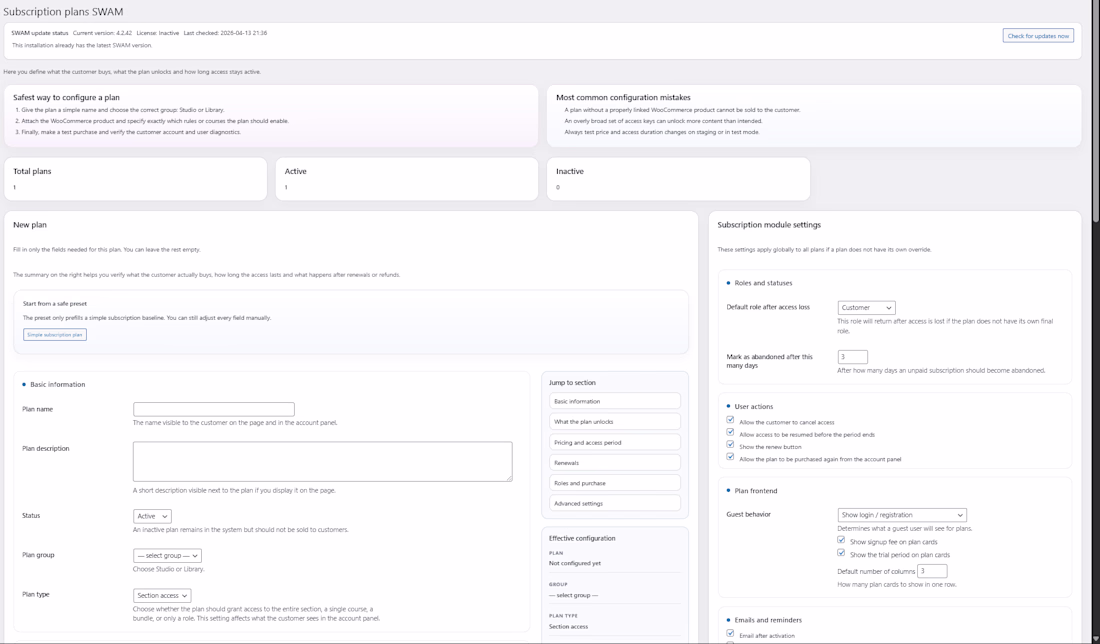
Task: Disable Show signup fee on plan cards
Action: pos(841,540)
